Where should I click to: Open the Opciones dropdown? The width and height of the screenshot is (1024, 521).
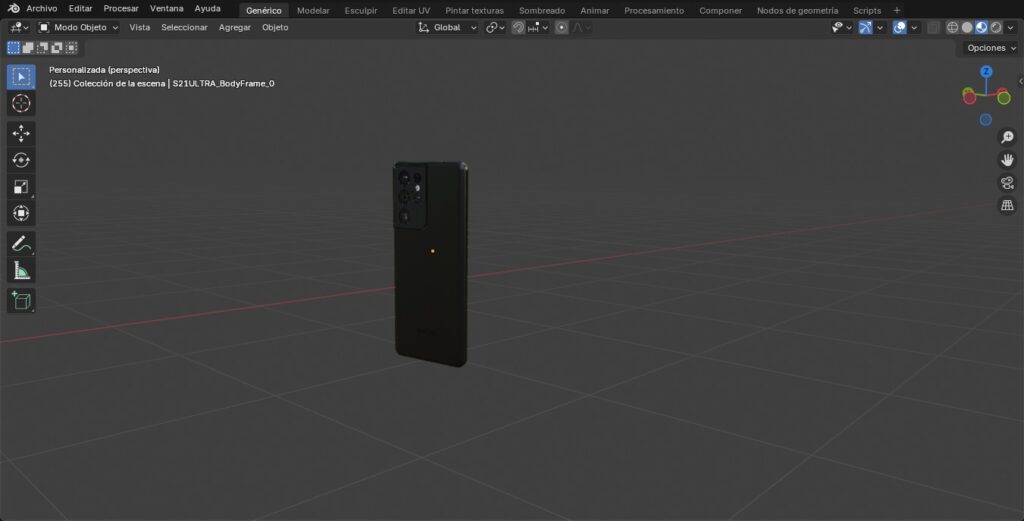(991, 48)
